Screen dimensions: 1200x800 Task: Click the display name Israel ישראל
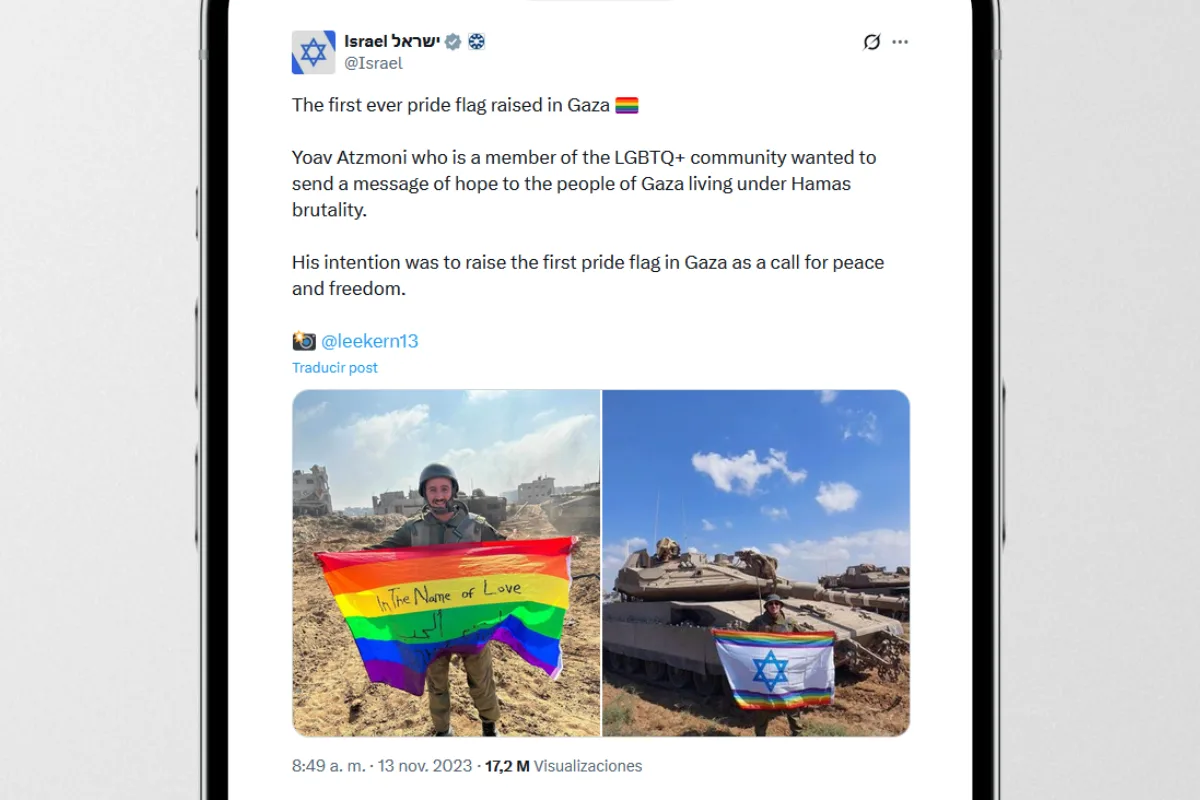click(x=392, y=41)
